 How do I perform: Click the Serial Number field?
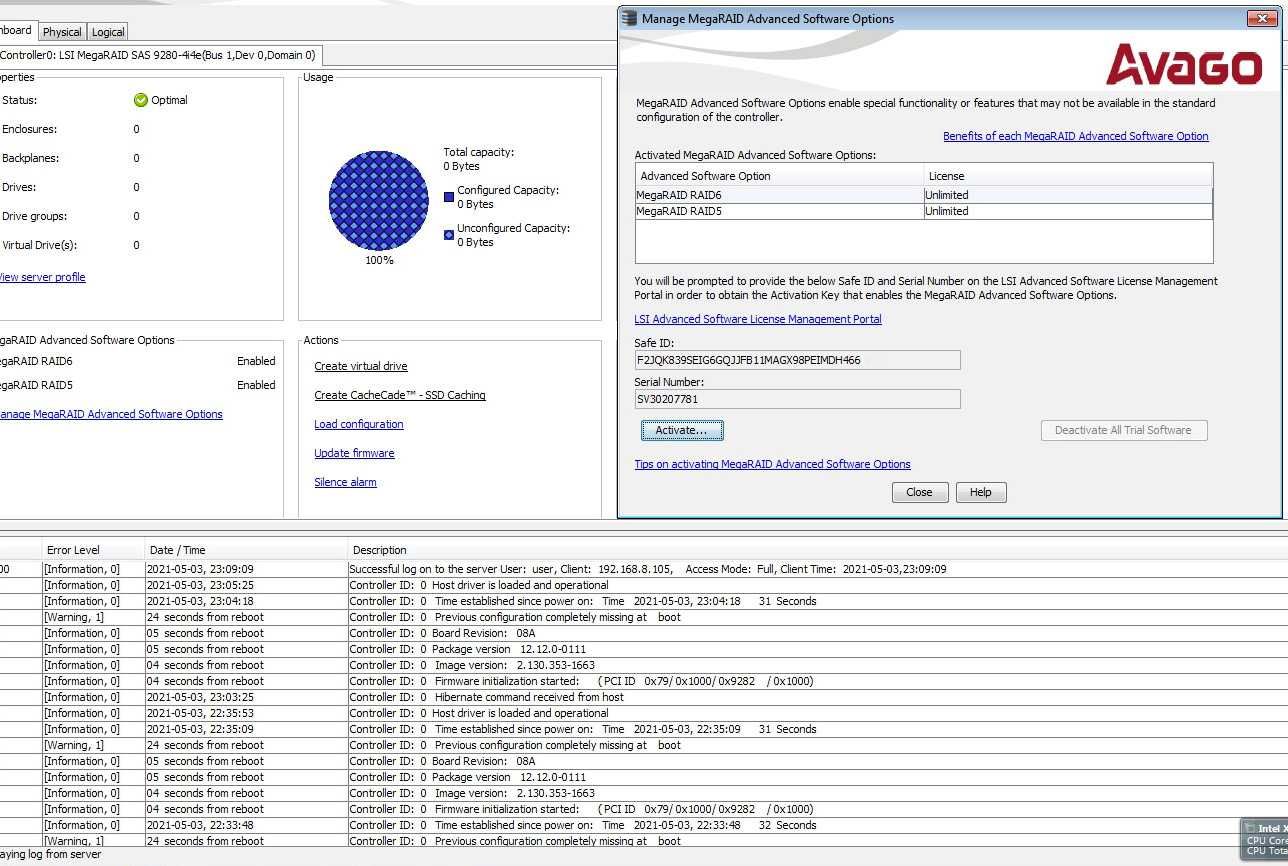(x=797, y=399)
